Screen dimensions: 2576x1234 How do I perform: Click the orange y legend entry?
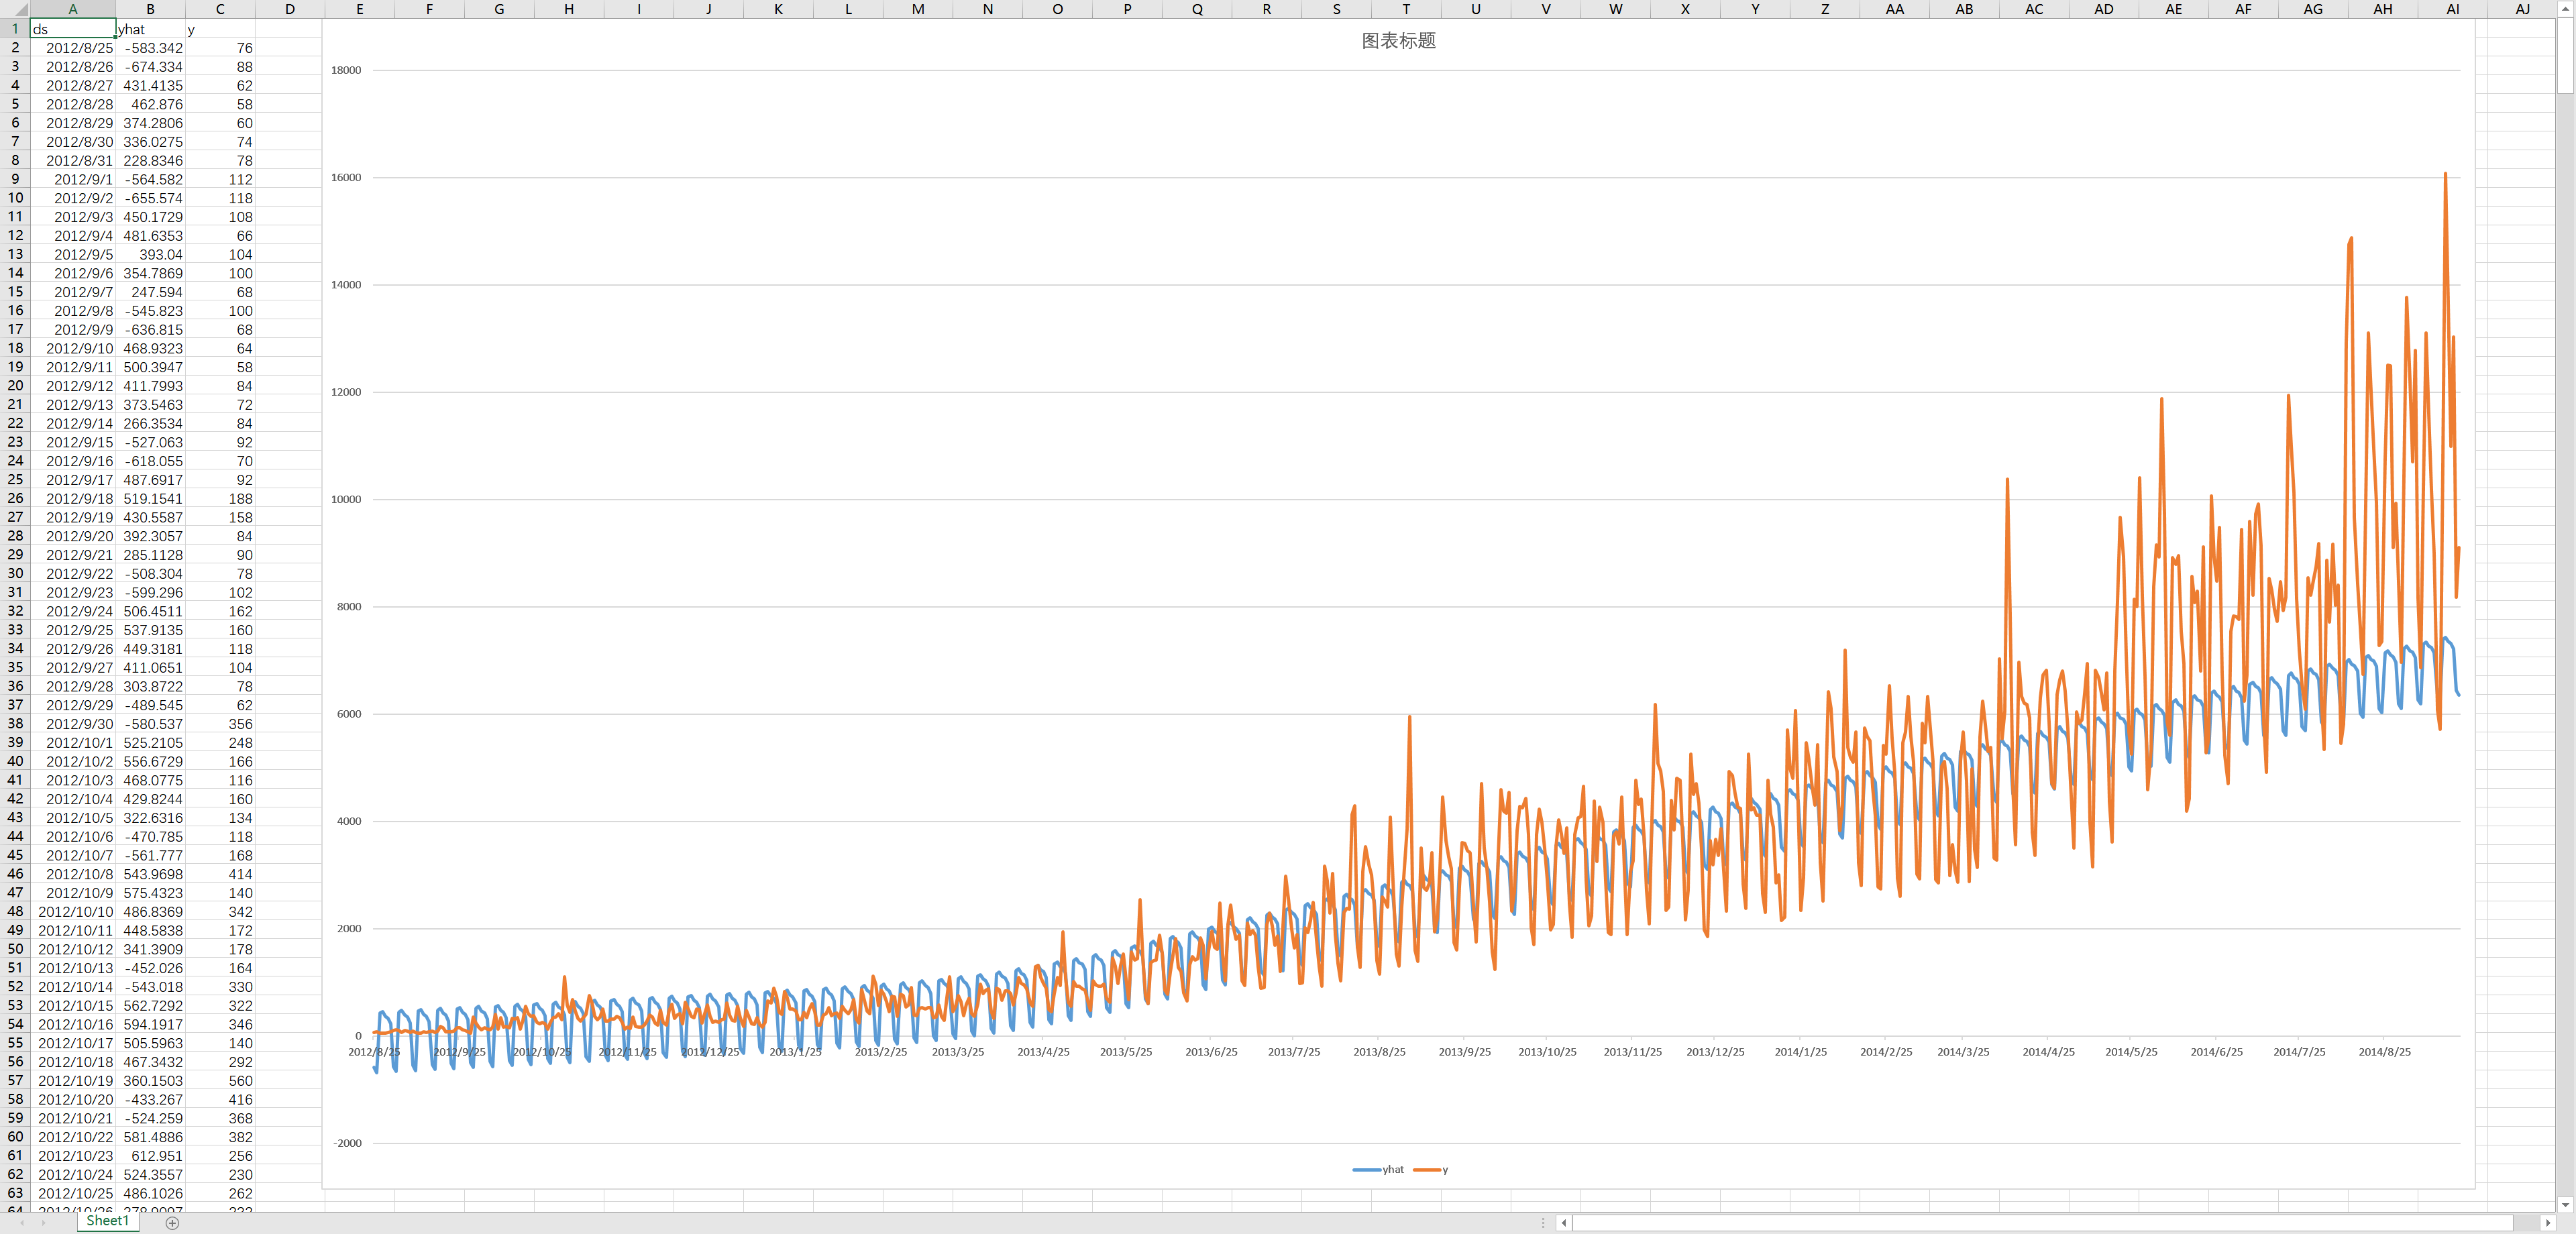1431,1169
